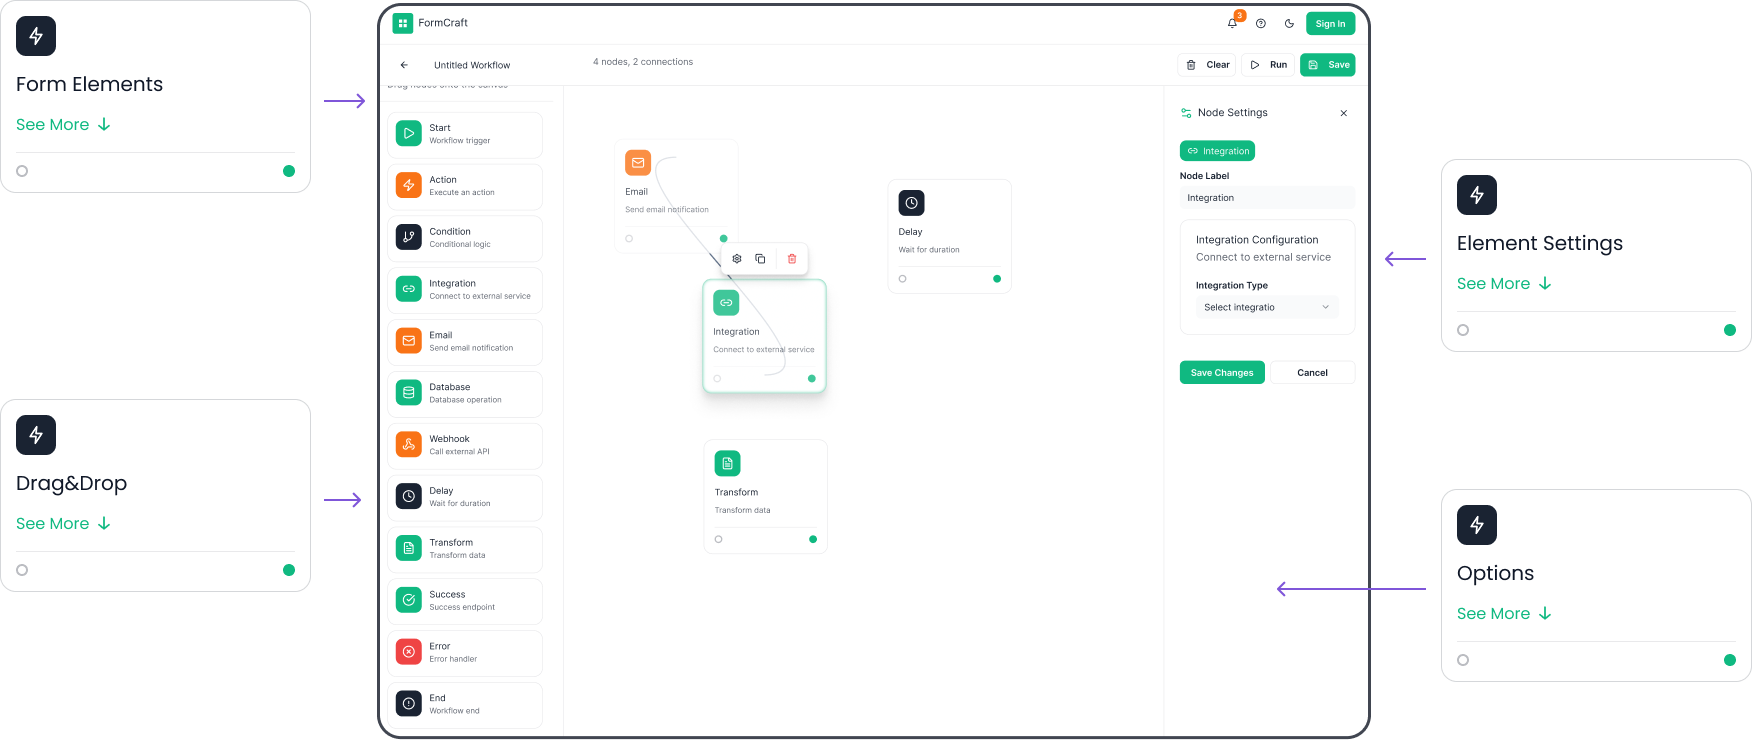Click the input port on Transform canvas node
Viewport: 1752px width, 740px height.
coord(719,539)
